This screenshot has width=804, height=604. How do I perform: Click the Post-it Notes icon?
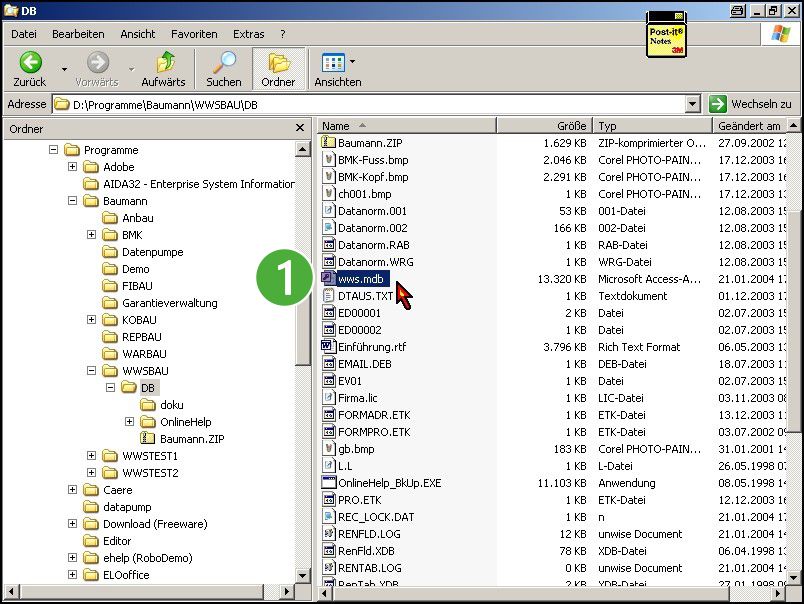666,35
